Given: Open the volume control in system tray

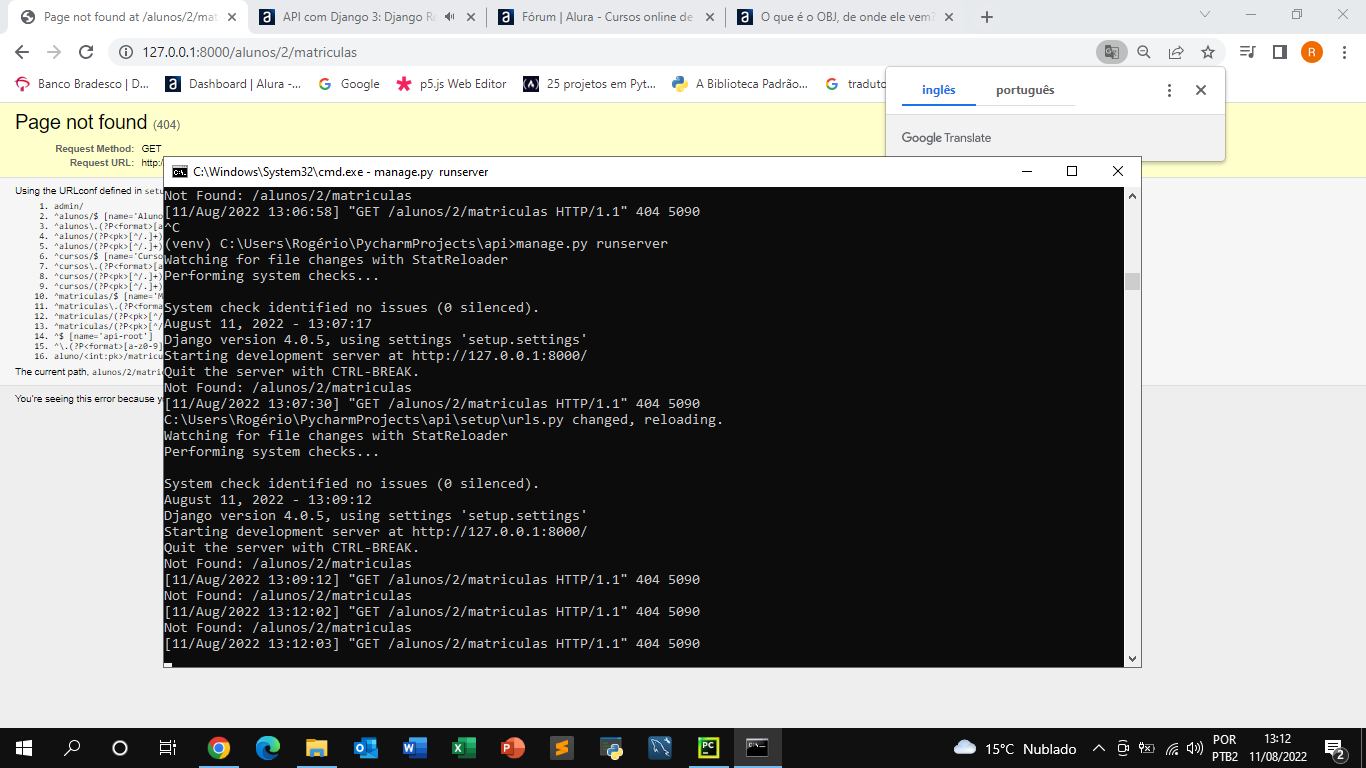Looking at the screenshot, I should [1195, 748].
